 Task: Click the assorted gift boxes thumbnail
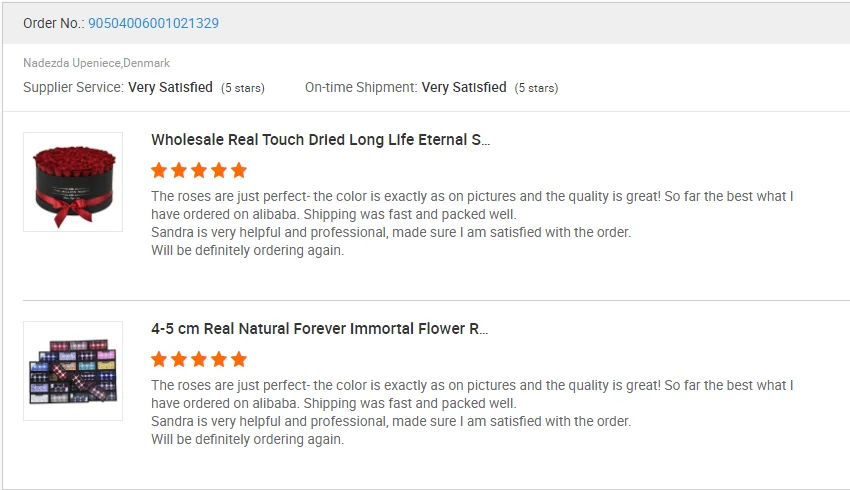point(73,371)
